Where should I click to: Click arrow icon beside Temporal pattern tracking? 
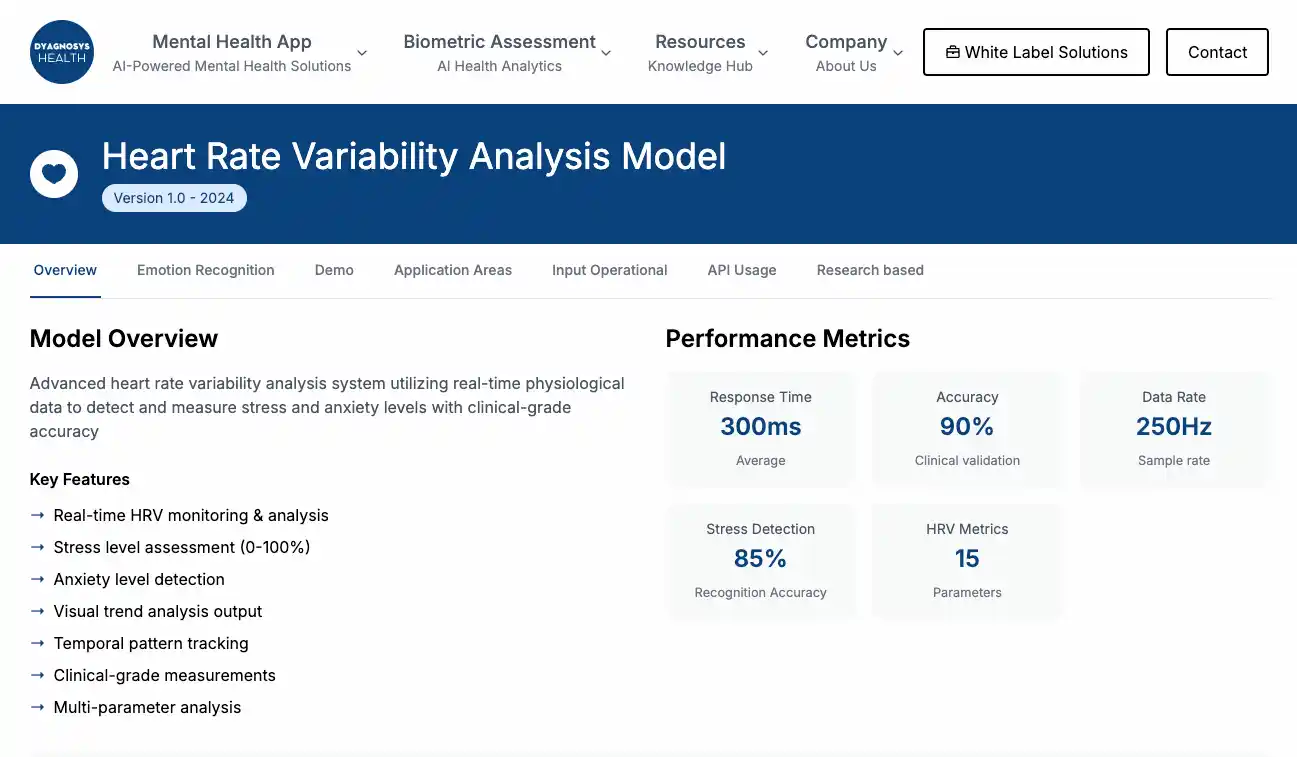38,643
